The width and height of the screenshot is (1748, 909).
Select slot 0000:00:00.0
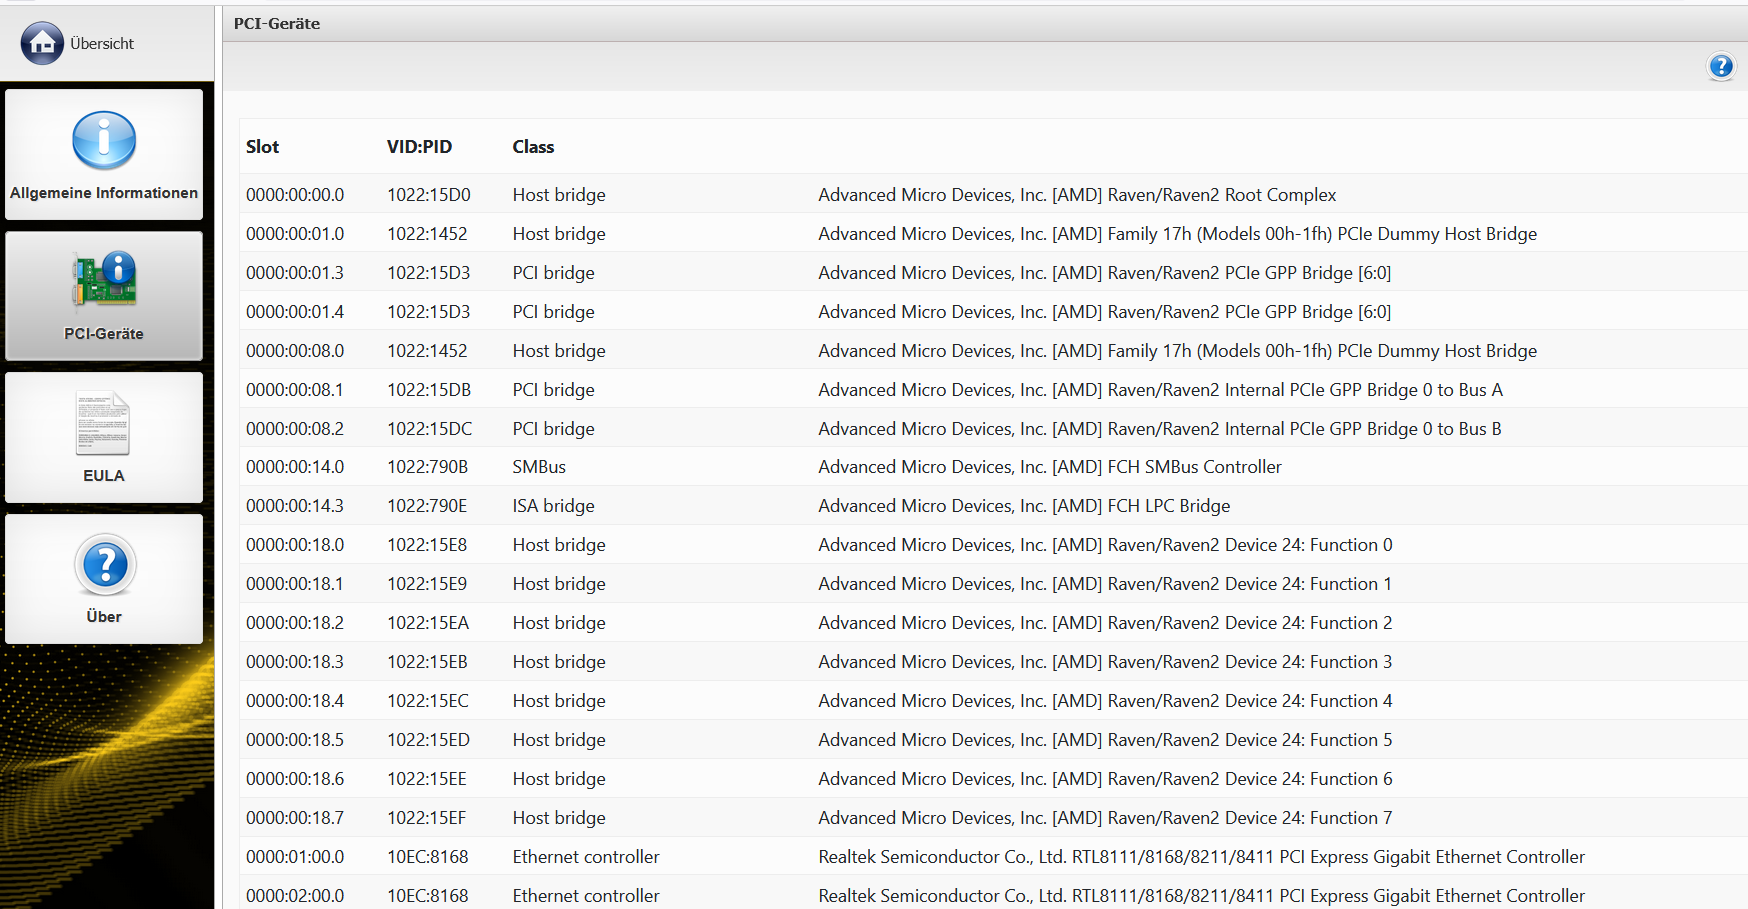point(295,195)
